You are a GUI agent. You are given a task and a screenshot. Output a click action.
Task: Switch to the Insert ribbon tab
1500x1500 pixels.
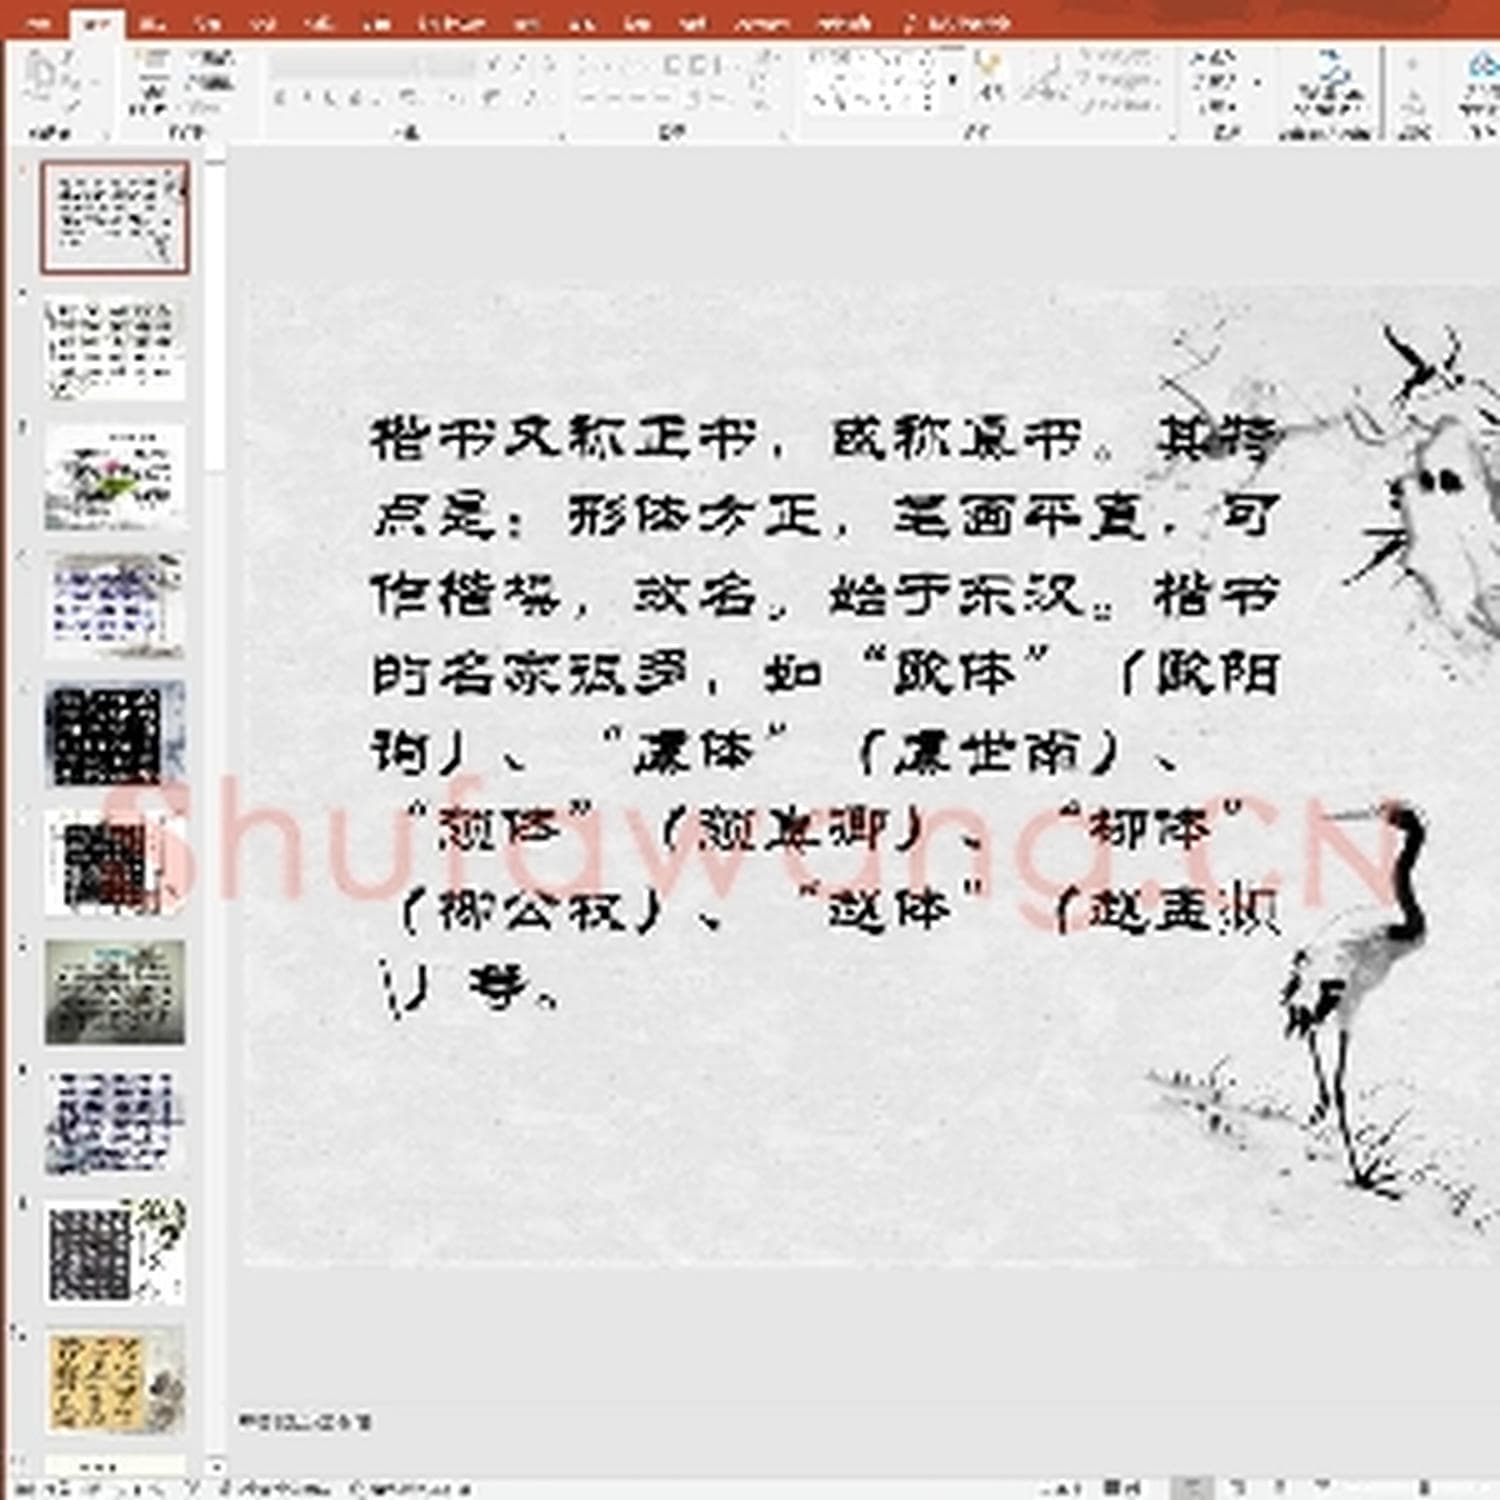(153, 22)
